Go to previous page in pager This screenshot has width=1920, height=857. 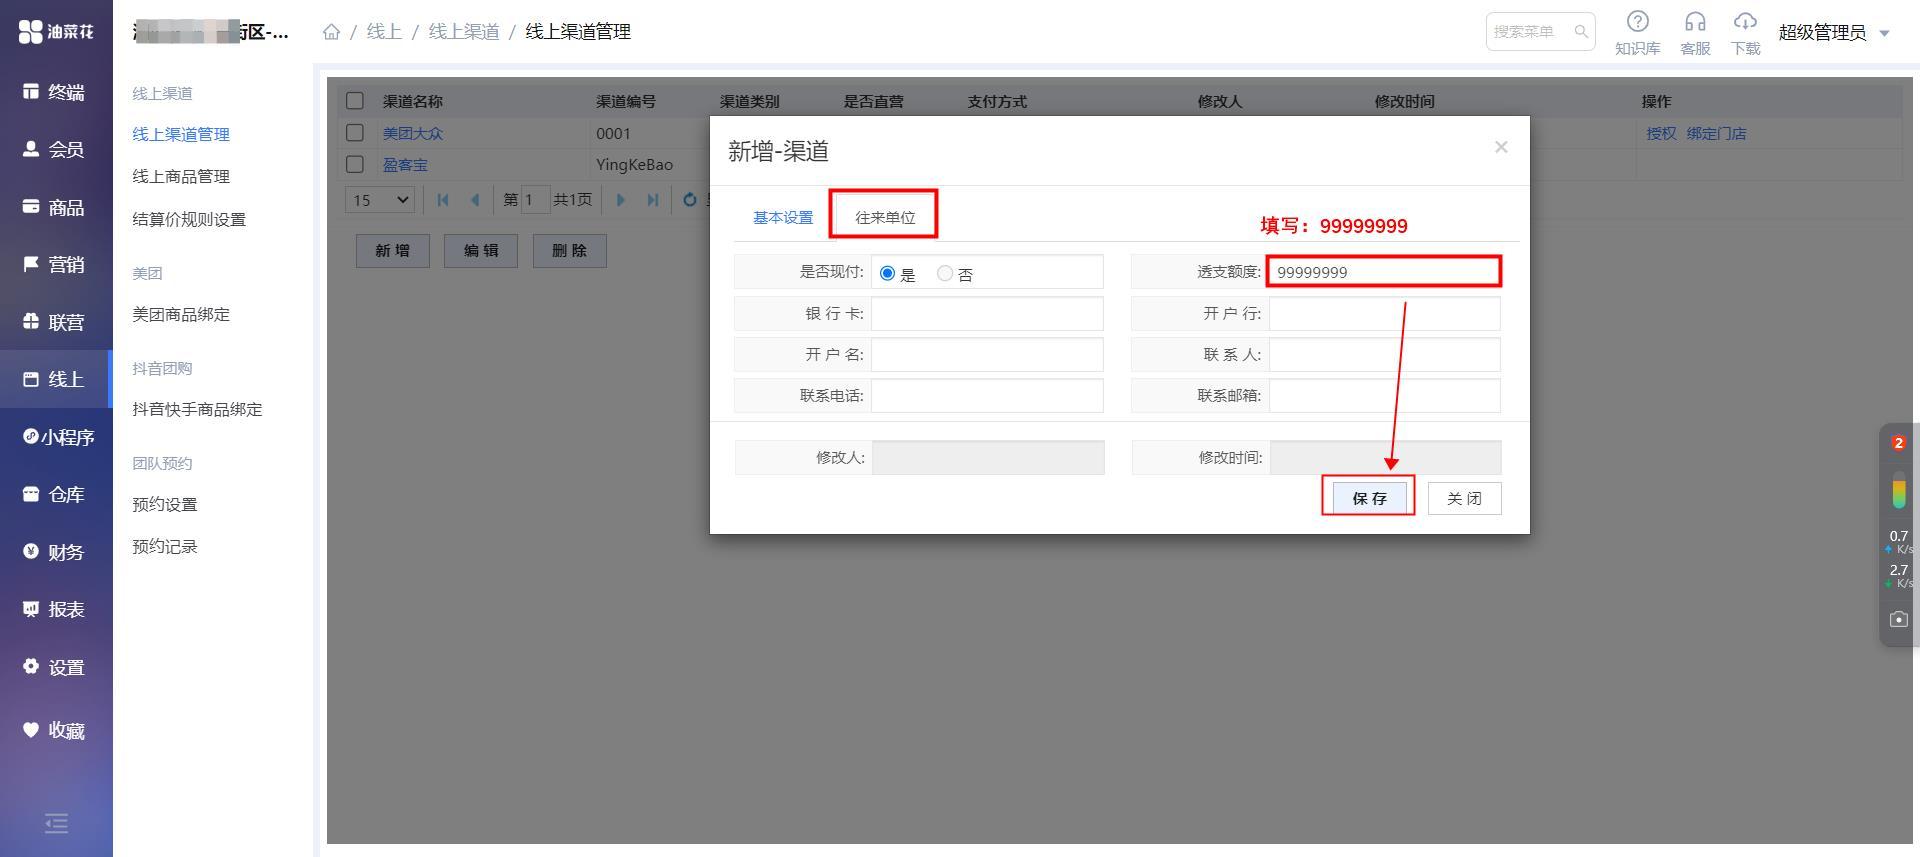(475, 200)
